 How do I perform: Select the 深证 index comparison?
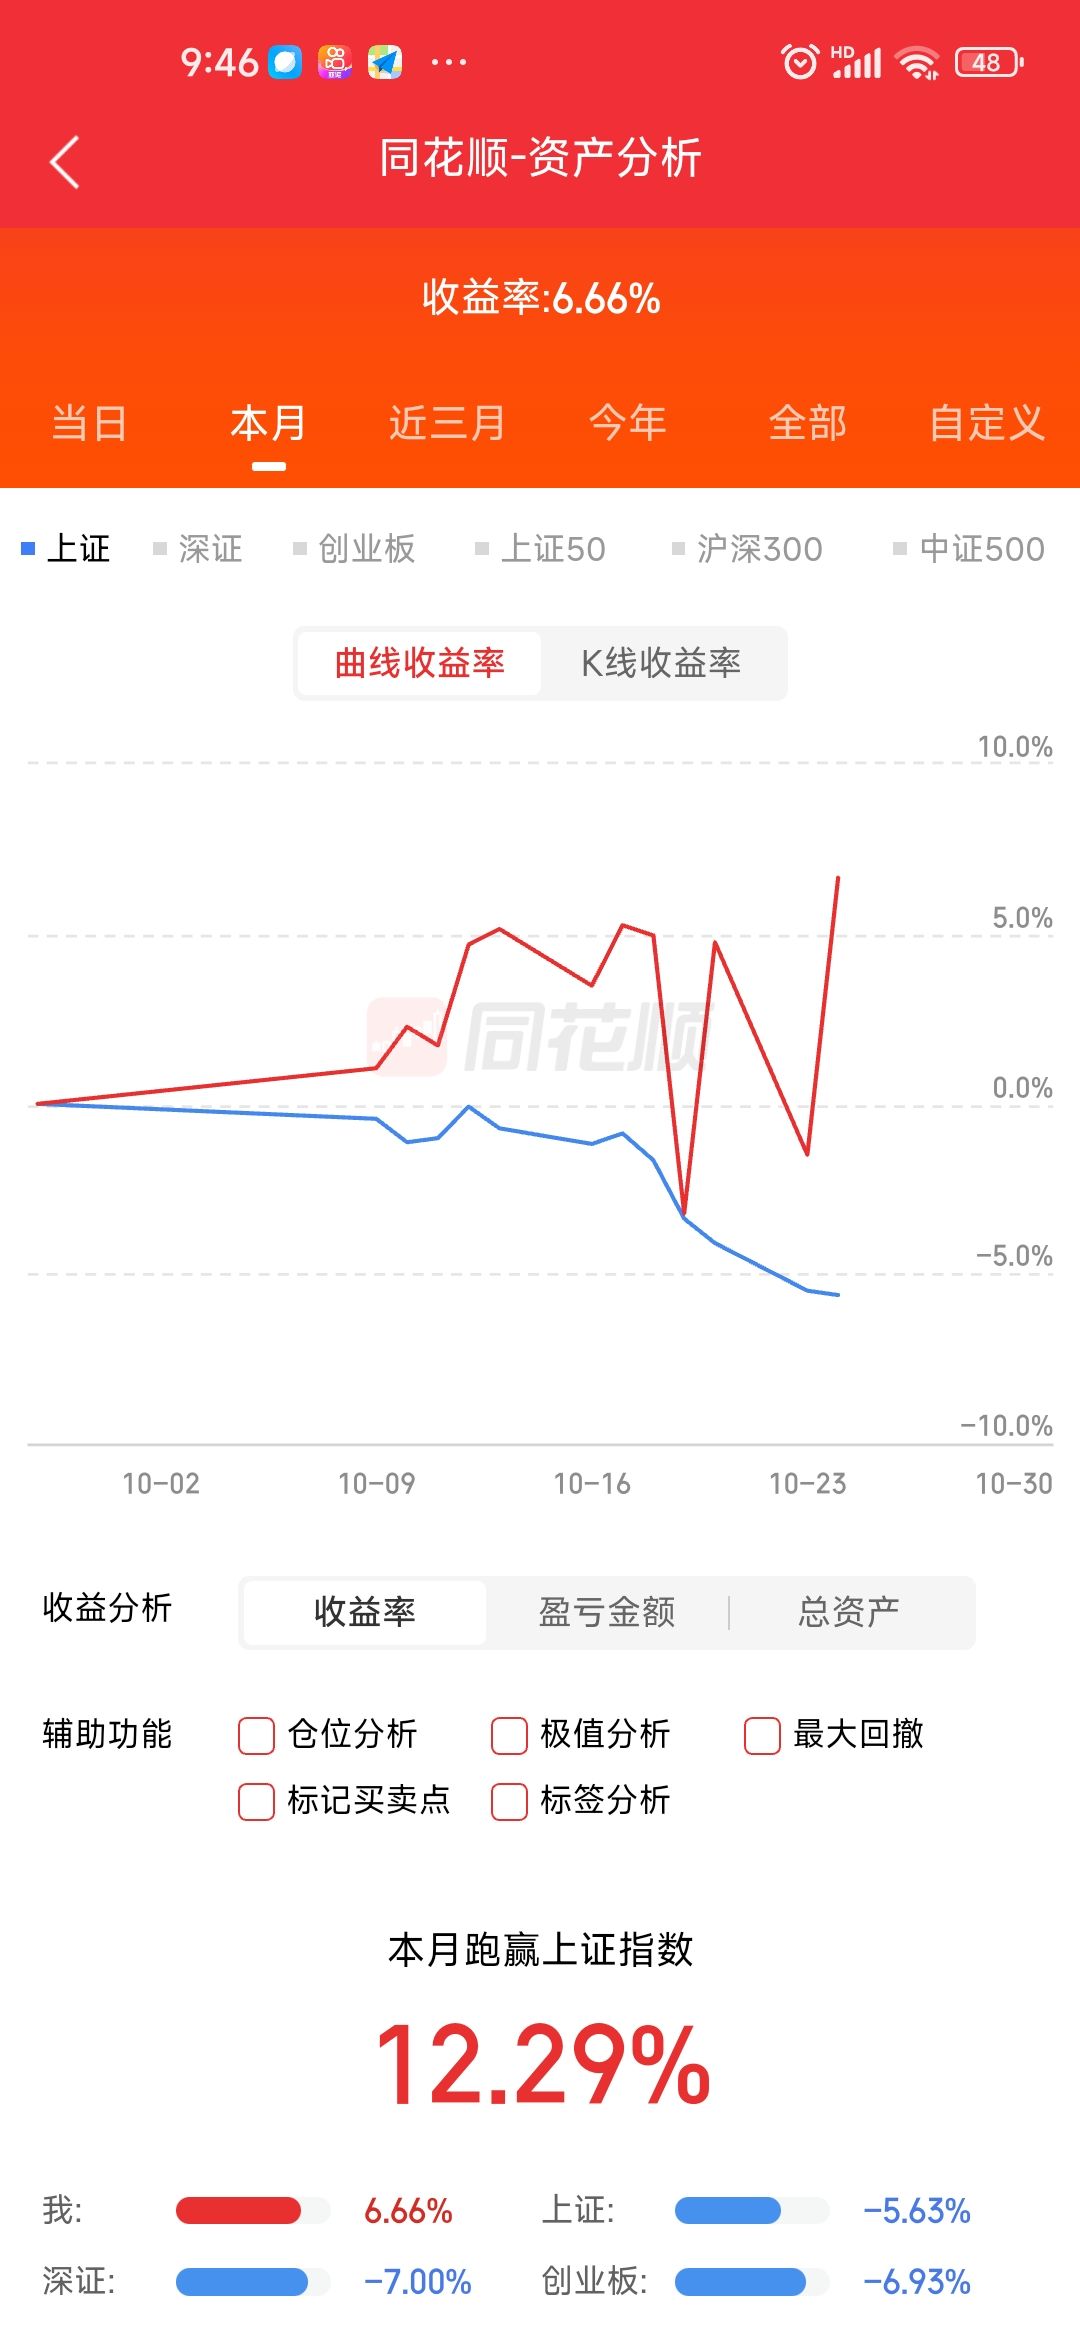click(198, 549)
